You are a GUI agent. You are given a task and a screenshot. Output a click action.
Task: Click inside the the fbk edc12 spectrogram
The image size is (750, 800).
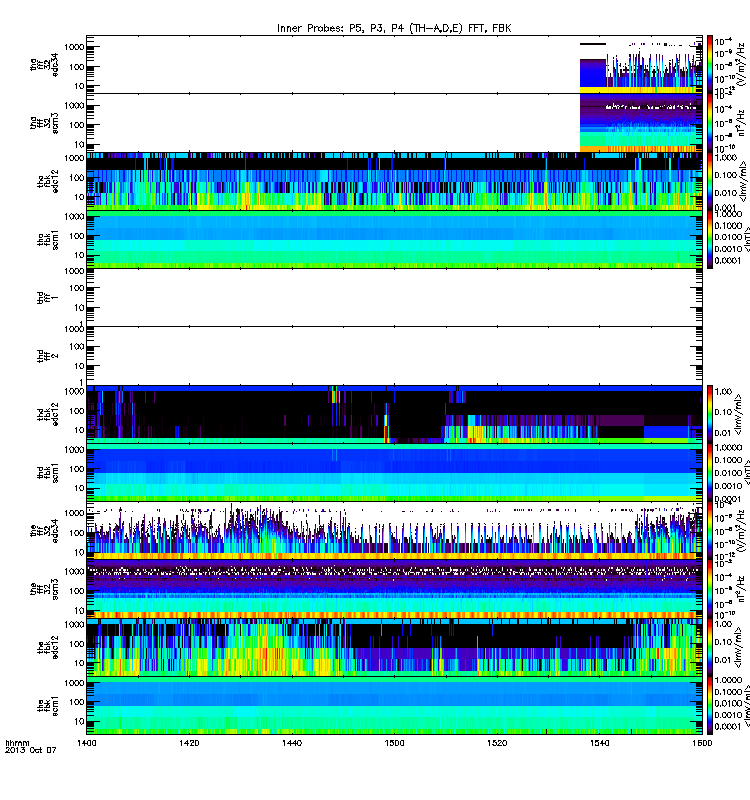pos(394,647)
